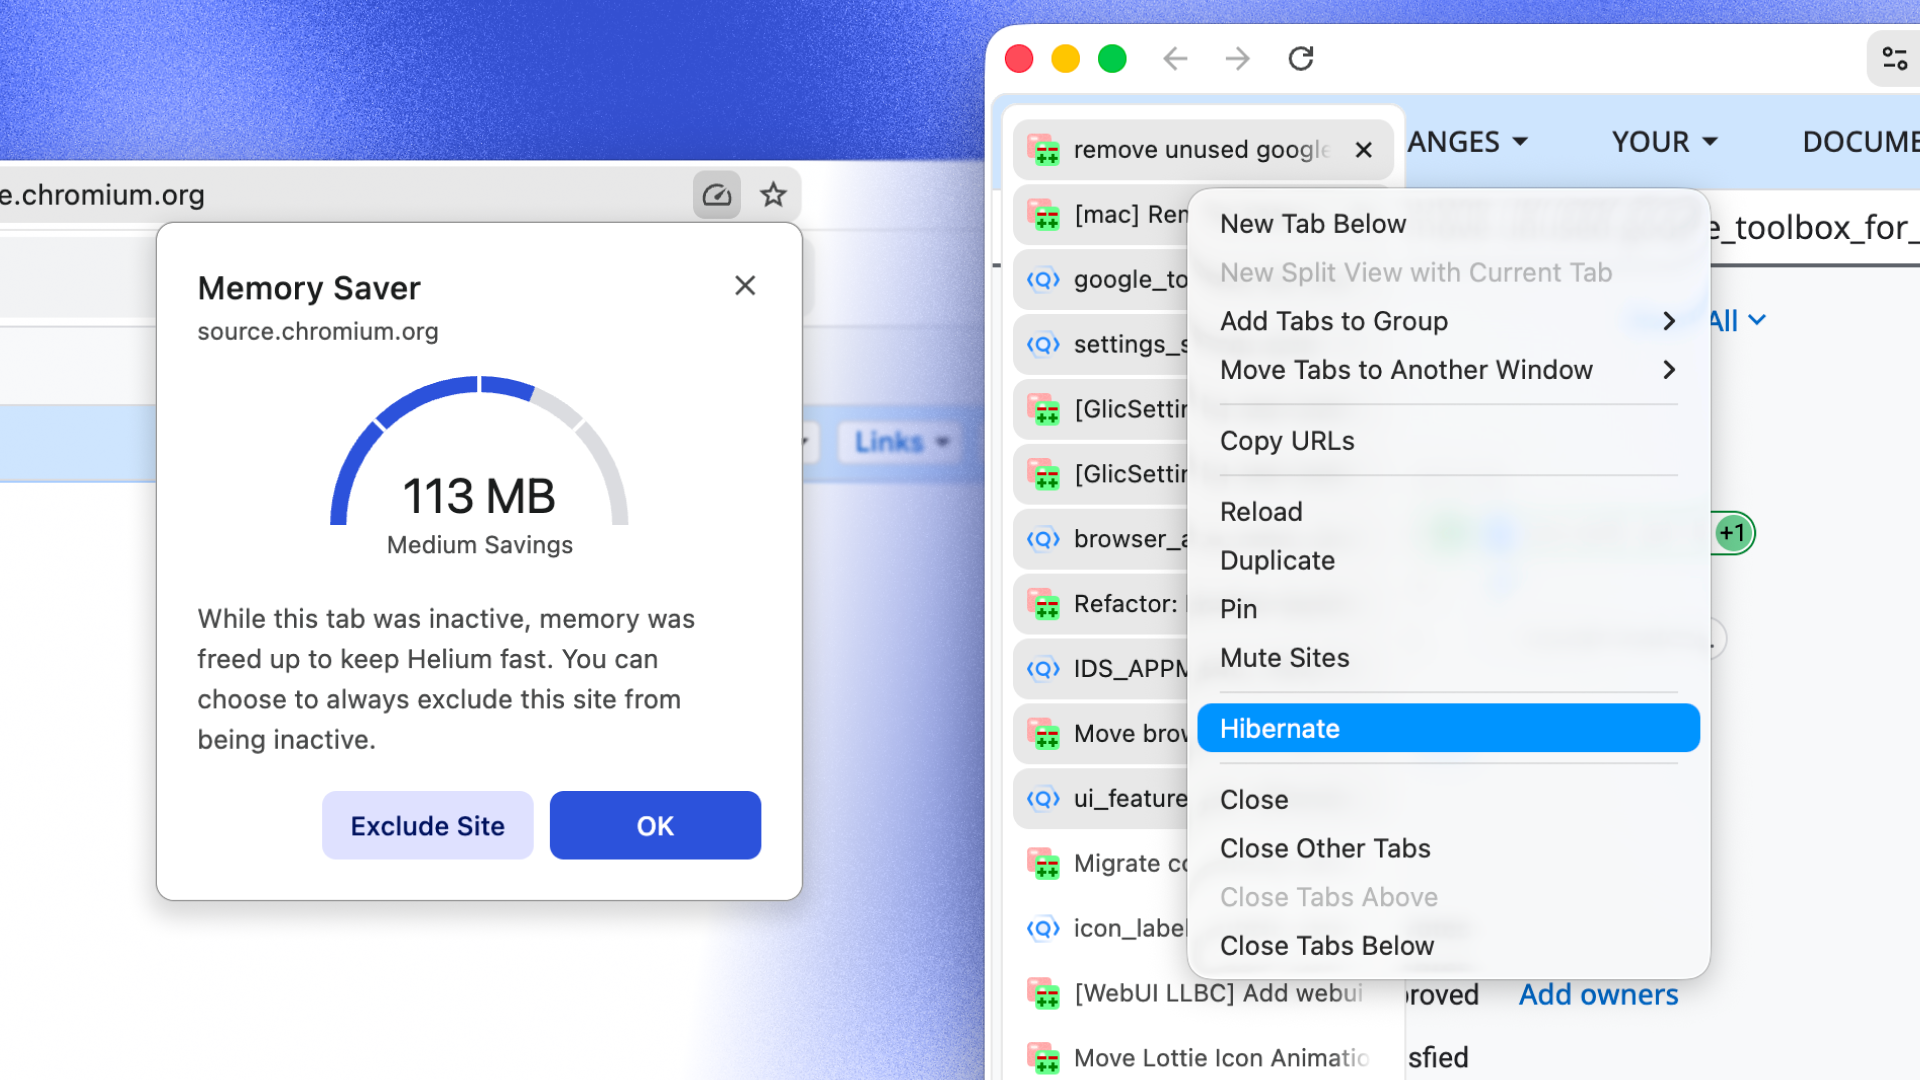Choose Reload from context menu
The width and height of the screenshot is (1920, 1080).
(x=1448, y=512)
